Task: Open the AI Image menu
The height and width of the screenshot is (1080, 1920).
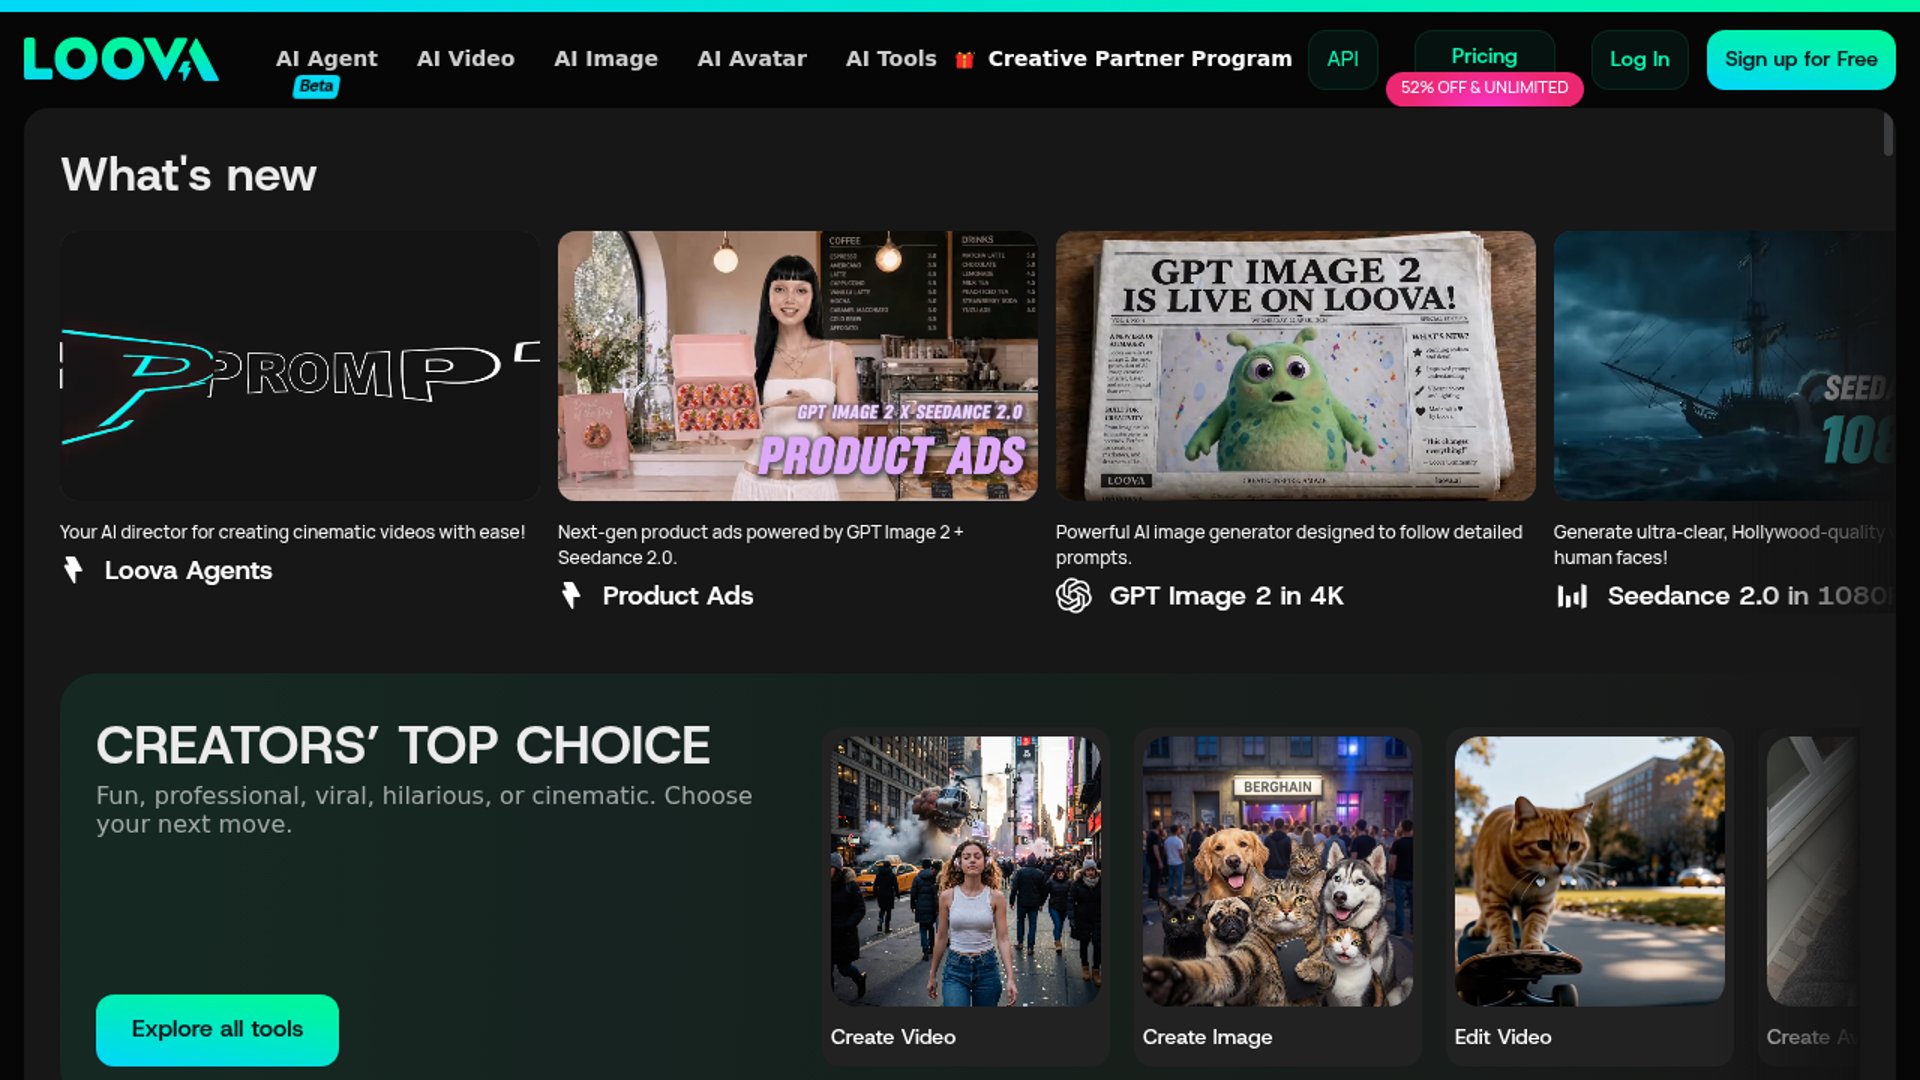Action: click(x=606, y=58)
